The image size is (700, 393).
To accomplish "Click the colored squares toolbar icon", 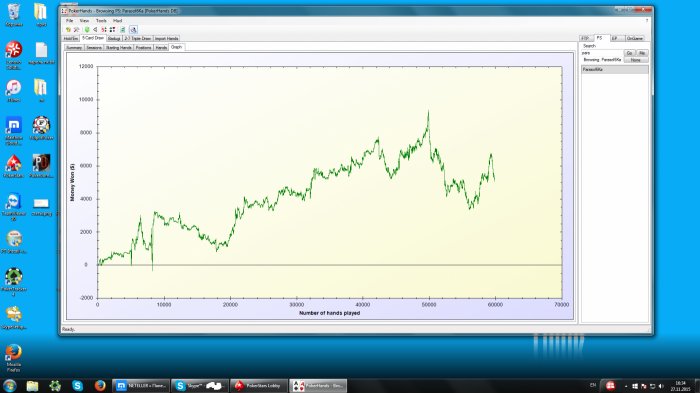I will click(112, 29).
